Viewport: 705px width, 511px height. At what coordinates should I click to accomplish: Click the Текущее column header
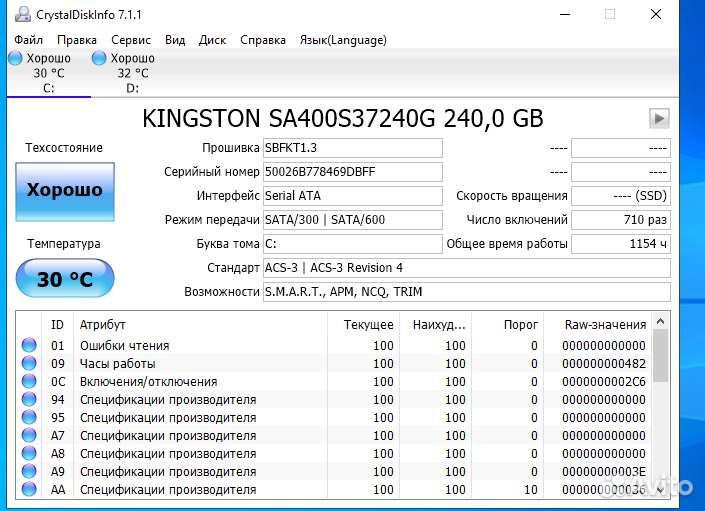(363, 324)
